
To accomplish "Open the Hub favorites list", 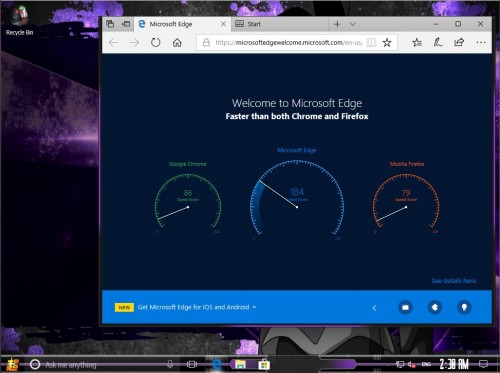I will click(x=417, y=43).
